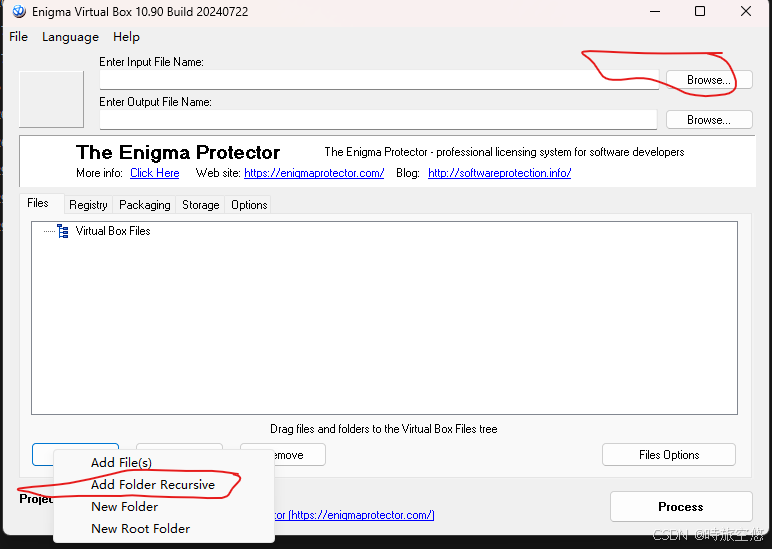Open the Language menu
The height and width of the screenshot is (549, 772).
70,37
